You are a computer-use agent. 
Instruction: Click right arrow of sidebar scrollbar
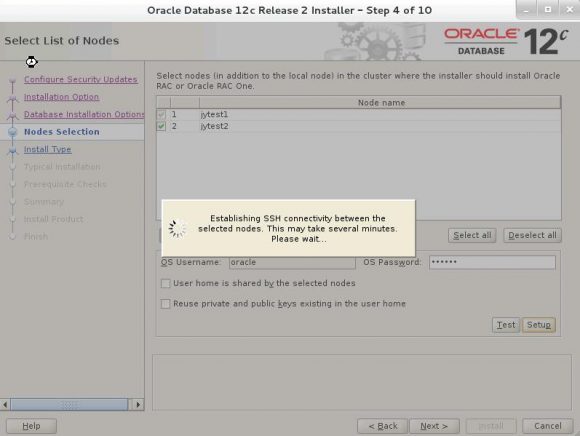point(138,405)
